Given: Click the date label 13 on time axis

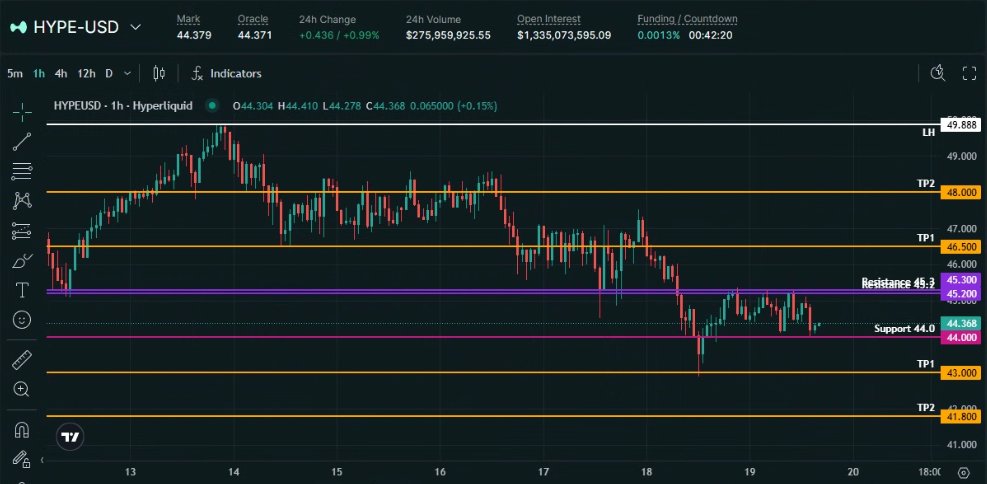Looking at the screenshot, I should (130, 472).
